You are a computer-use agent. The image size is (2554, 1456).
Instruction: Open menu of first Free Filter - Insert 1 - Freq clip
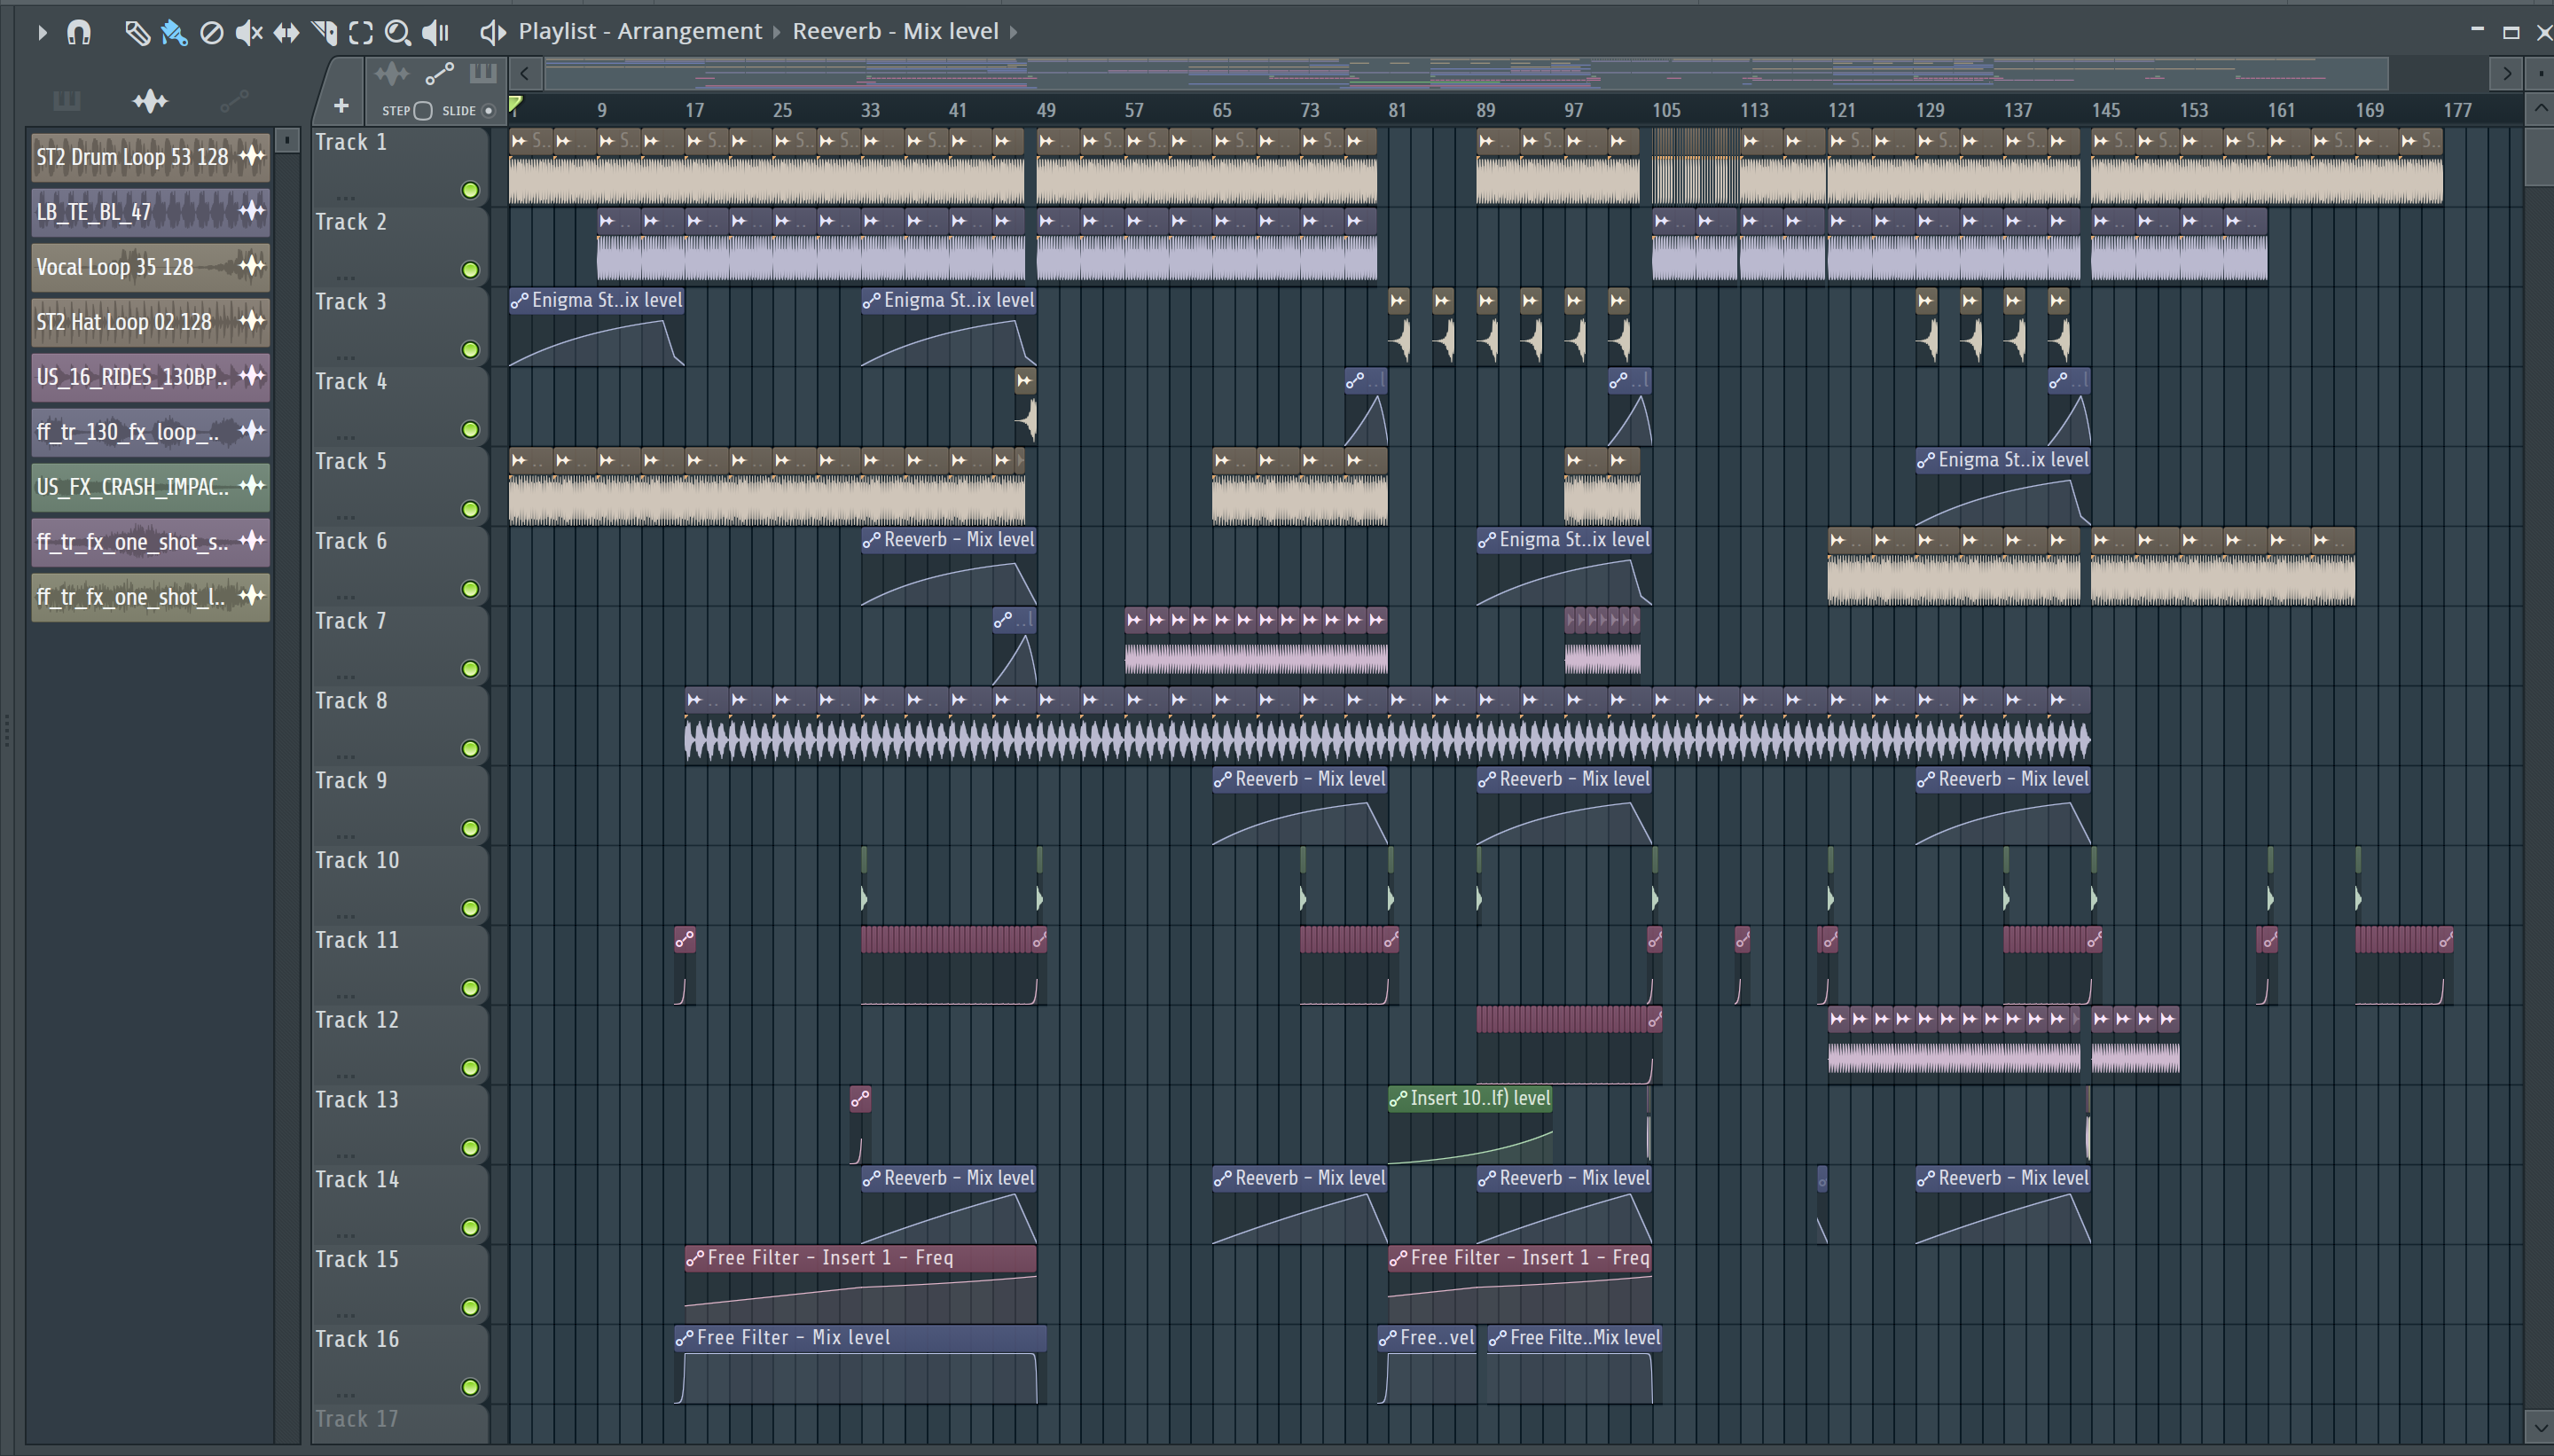(695, 1258)
